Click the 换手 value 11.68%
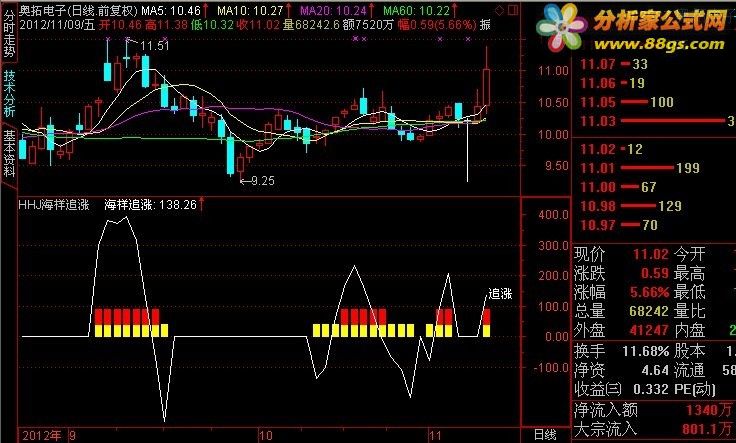The width and height of the screenshot is (736, 443). pyautogui.click(x=645, y=351)
